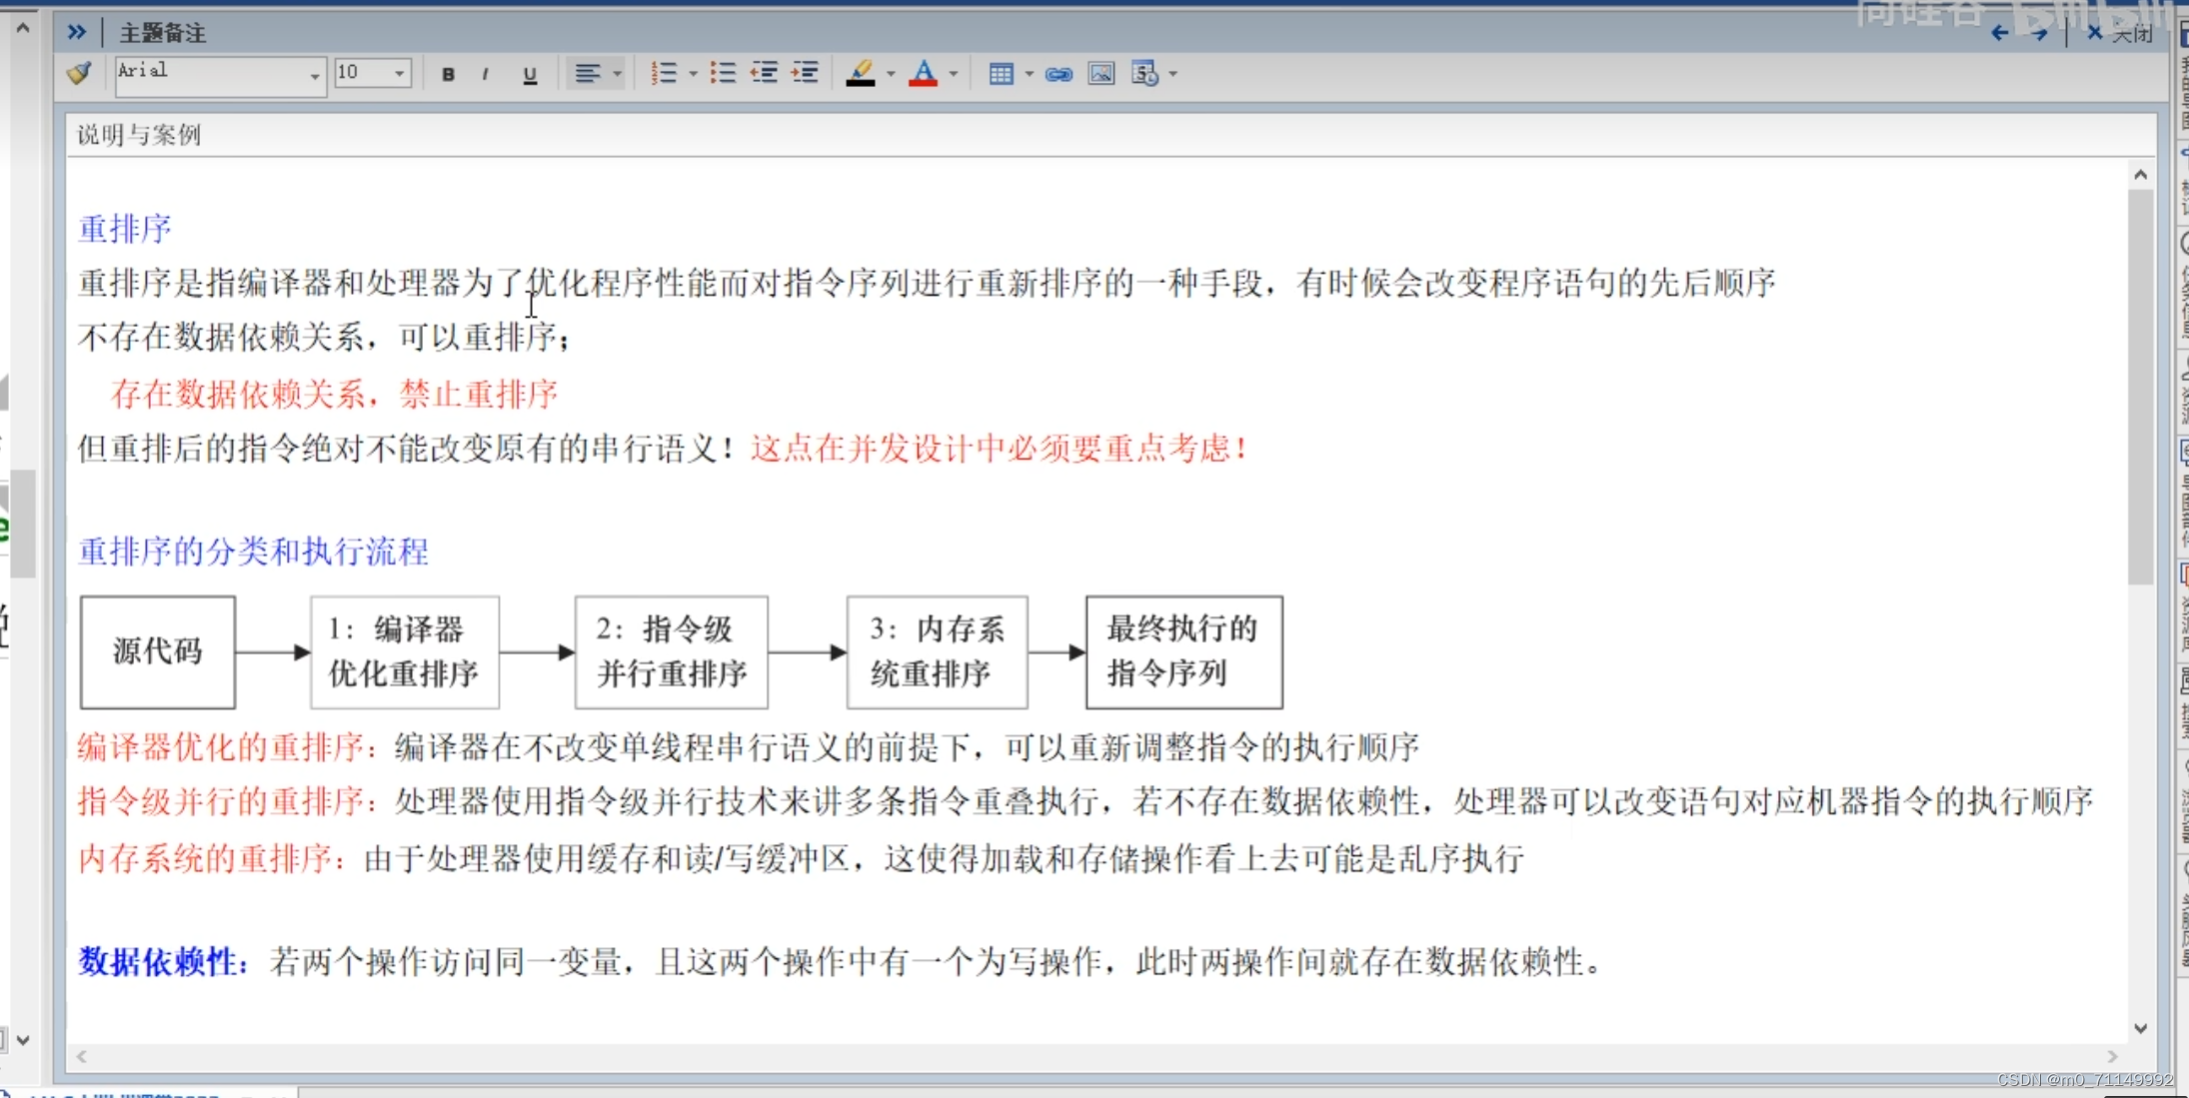
Task: Click the clear formatting brush icon
Action: [x=79, y=73]
